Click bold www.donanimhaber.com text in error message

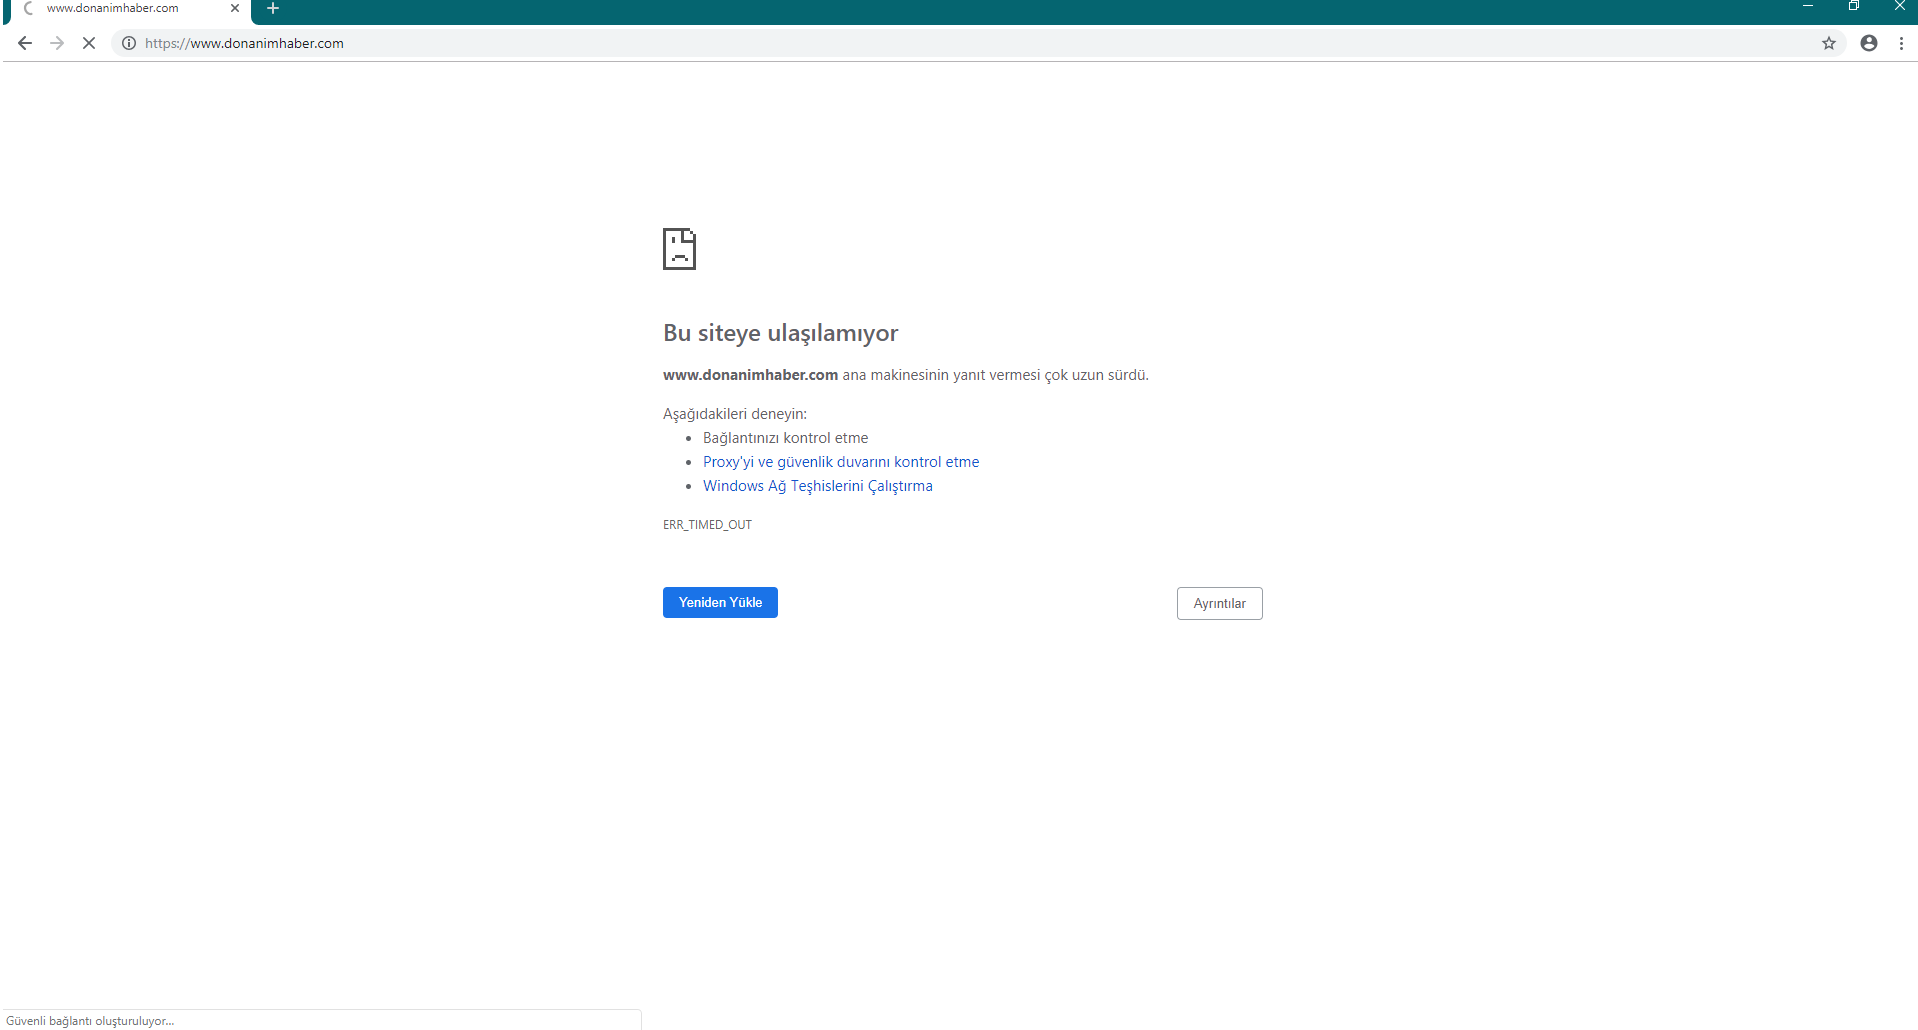750,375
